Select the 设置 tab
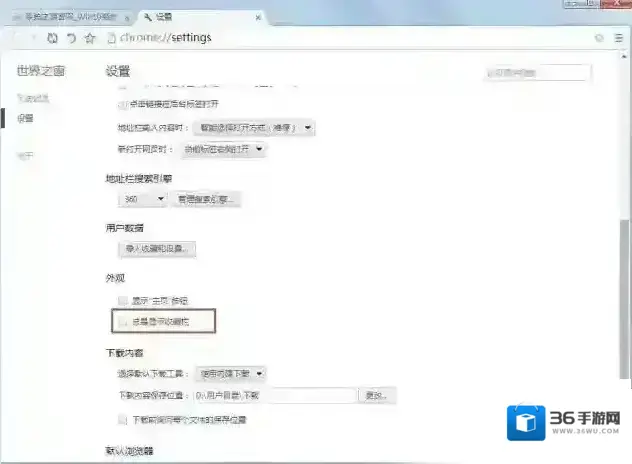The width and height of the screenshot is (632, 464). [202, 17]
